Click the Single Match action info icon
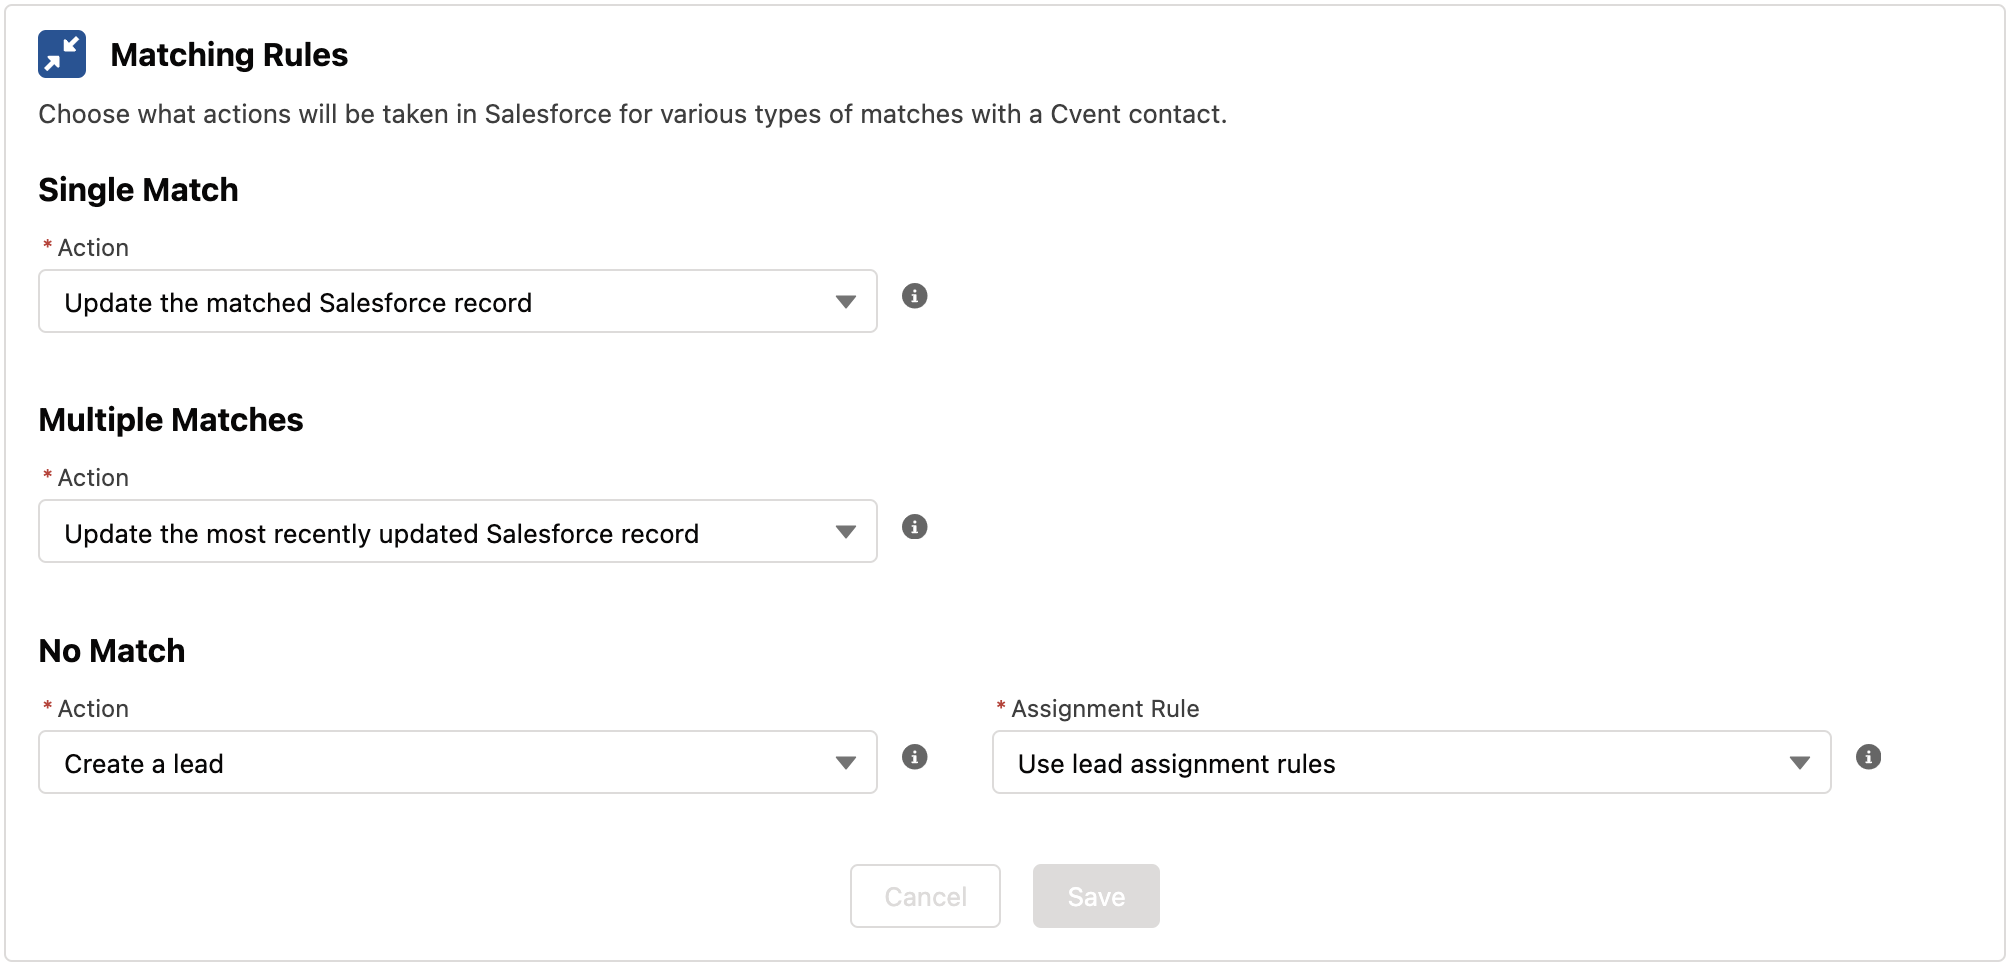Screen dimensions: 2010x966 coord(914,296)
